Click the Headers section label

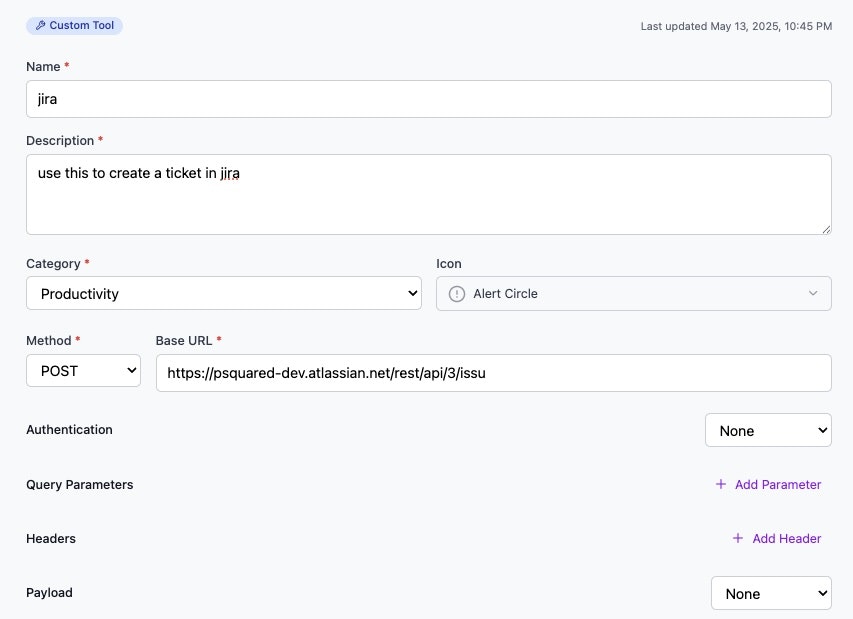(x=51, y=539)
